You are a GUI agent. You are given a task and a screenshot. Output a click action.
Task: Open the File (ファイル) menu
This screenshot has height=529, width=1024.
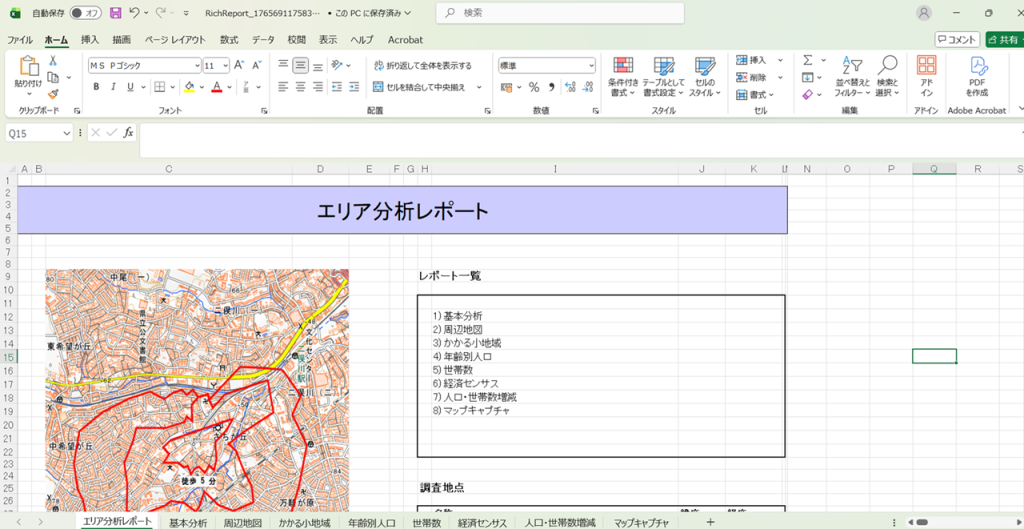[20, 40]
